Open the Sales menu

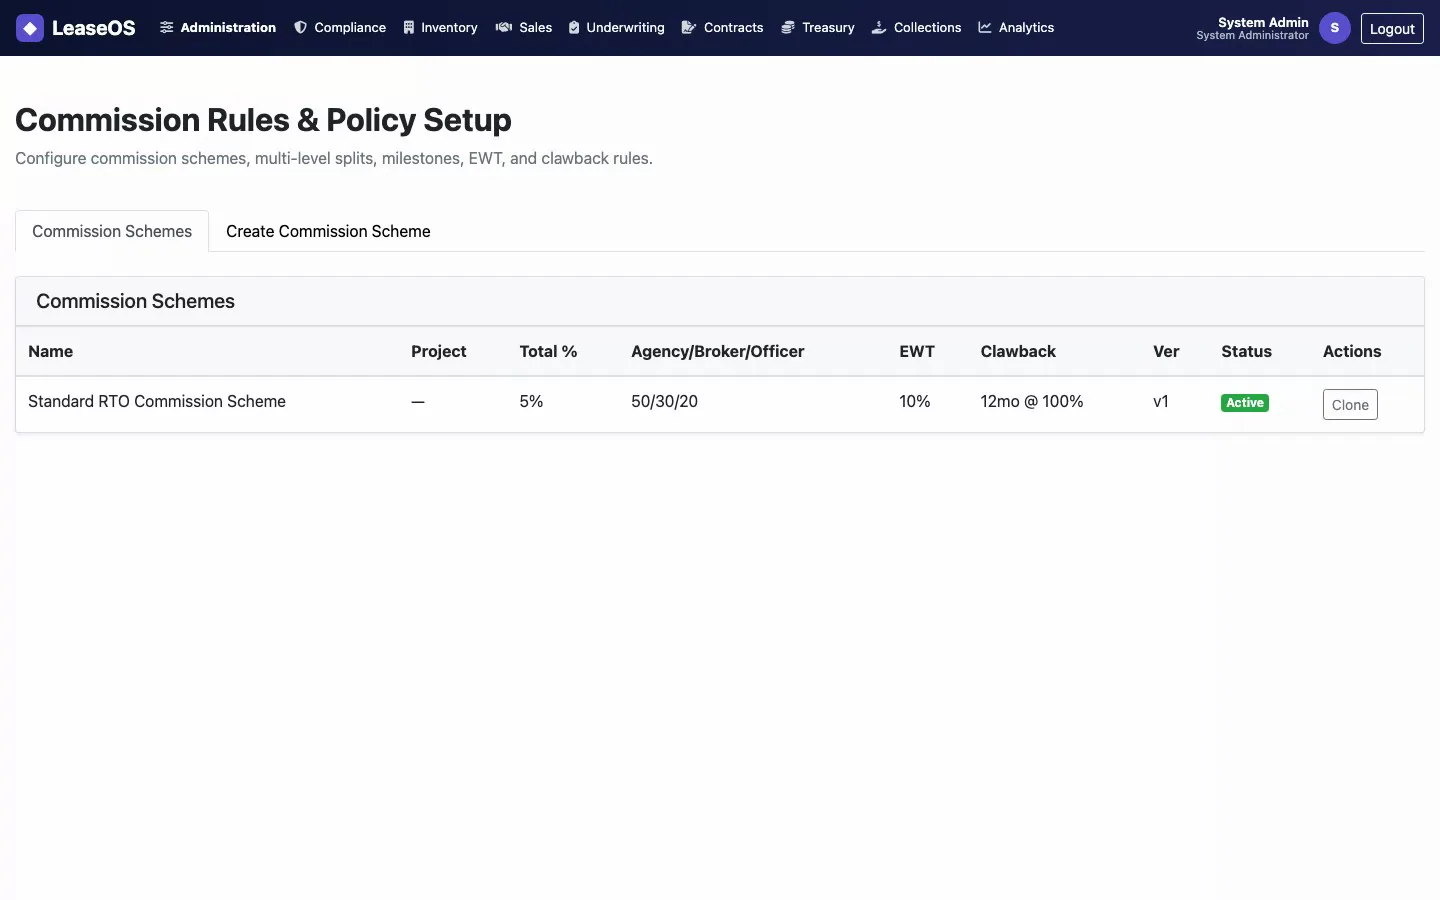point(524,28)
